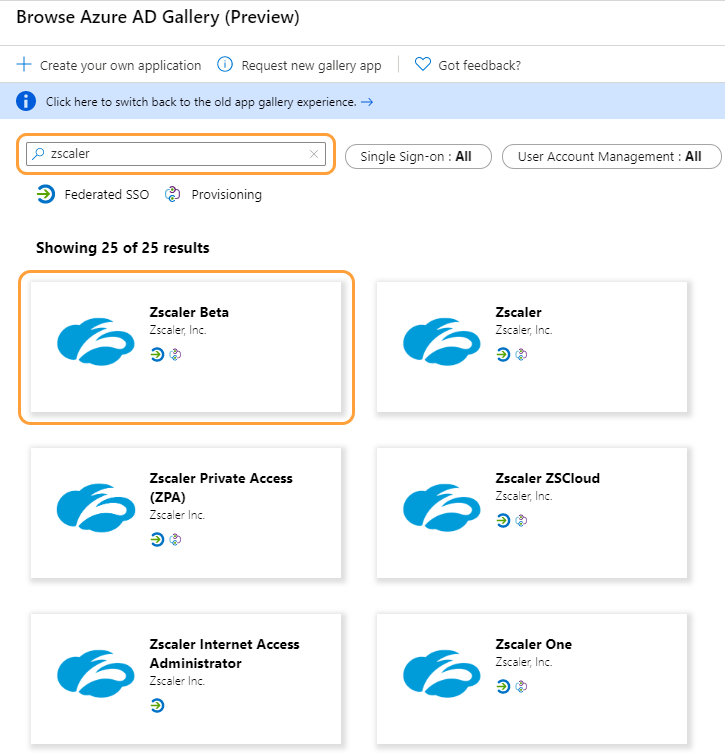This screenshot has height=754, width=725.
Task: Select the Zscaler ZSCloud app tile
Action: [532, 512]
